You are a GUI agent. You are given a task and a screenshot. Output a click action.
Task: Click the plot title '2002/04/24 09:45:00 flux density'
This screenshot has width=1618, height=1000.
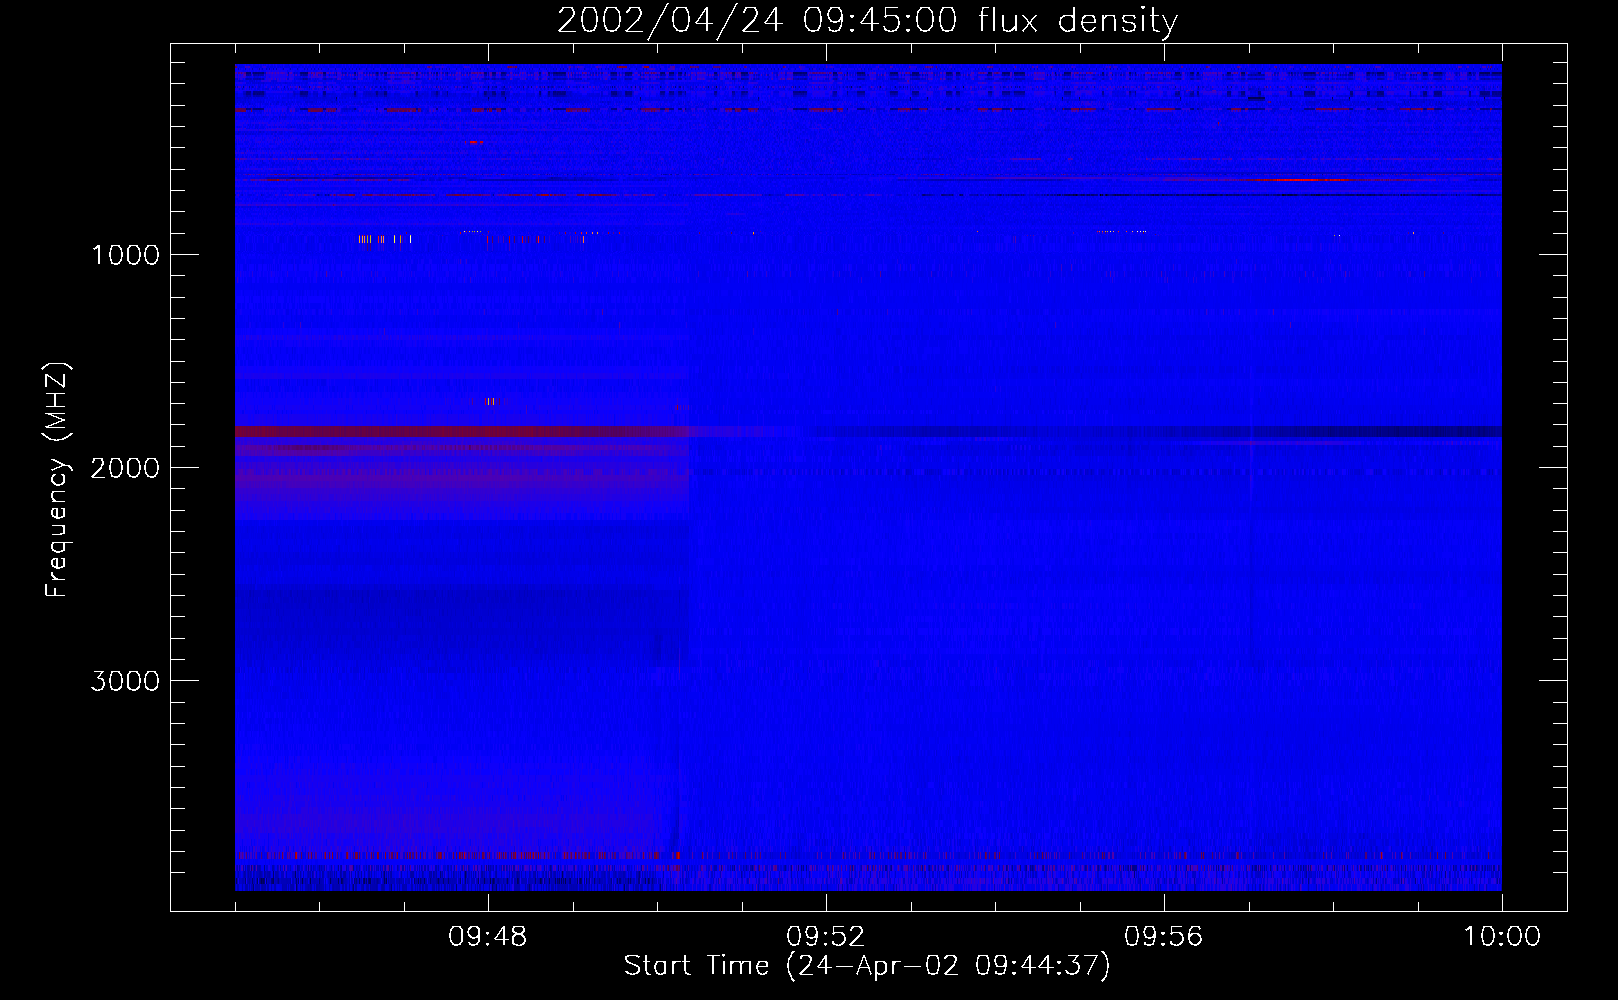click(x=867, y=20)
